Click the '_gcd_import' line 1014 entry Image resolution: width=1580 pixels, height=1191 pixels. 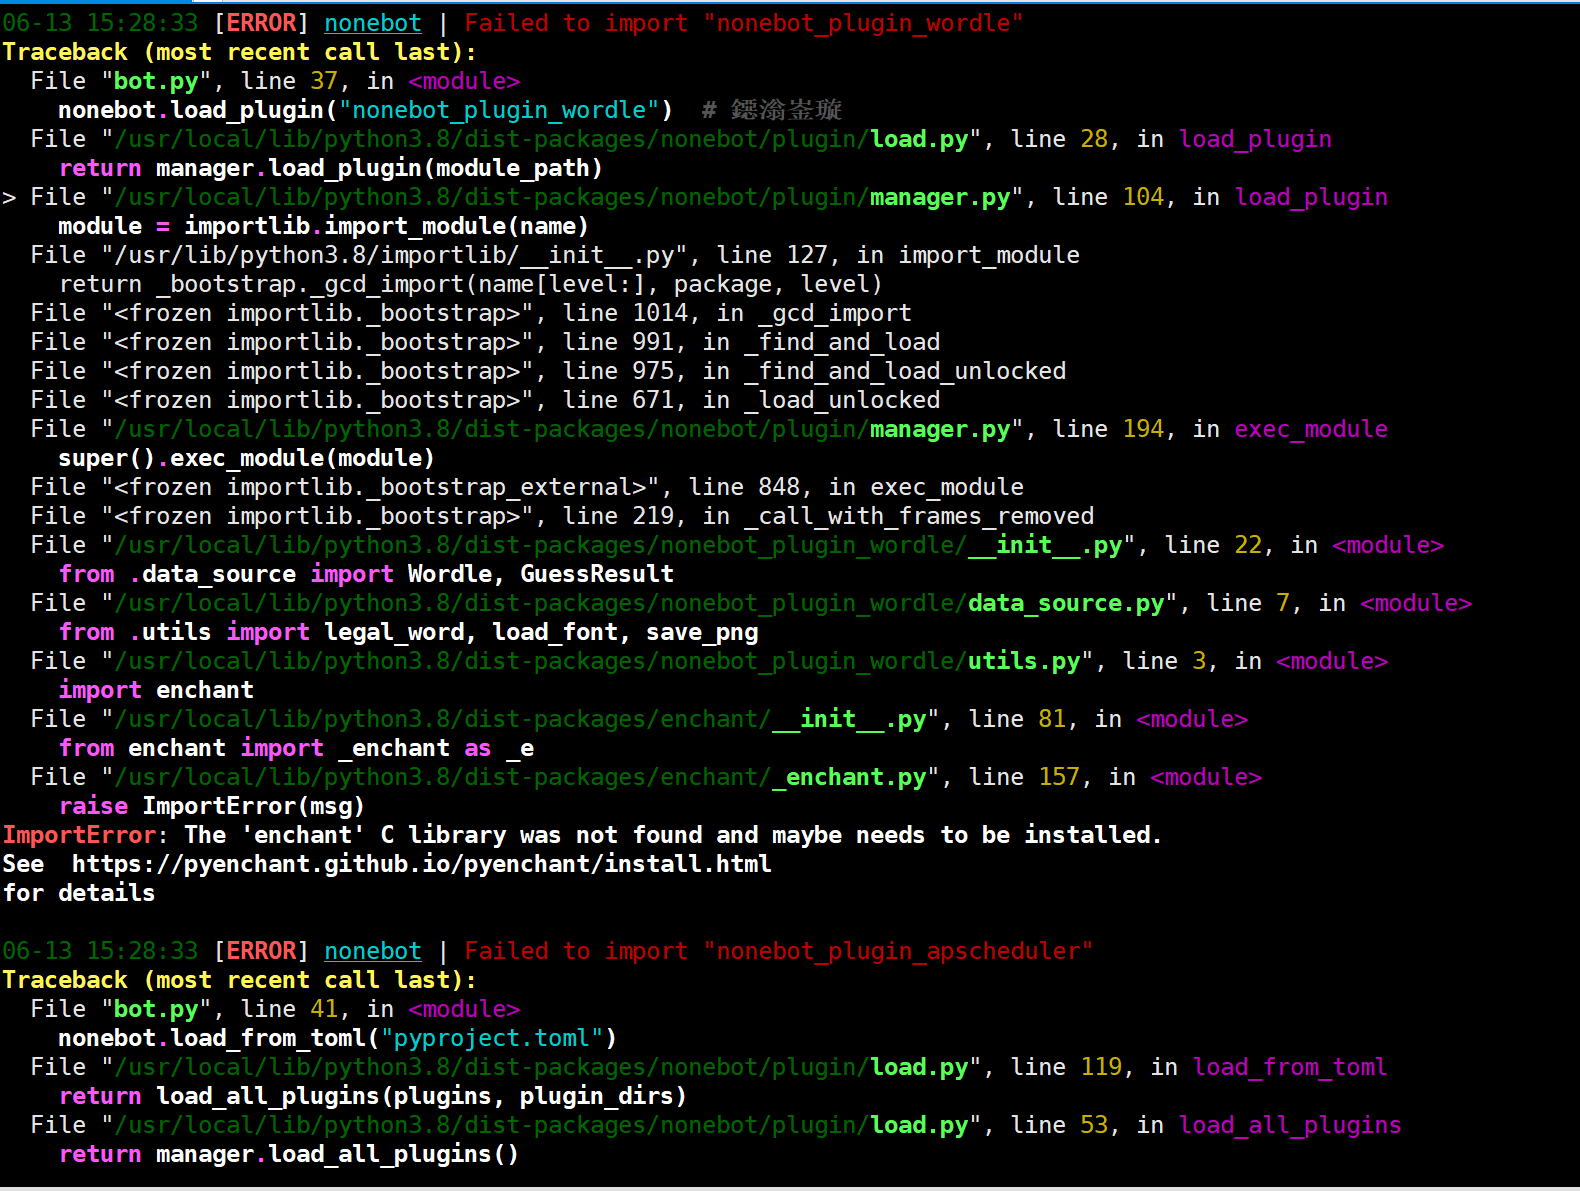(x=471, y=313)
